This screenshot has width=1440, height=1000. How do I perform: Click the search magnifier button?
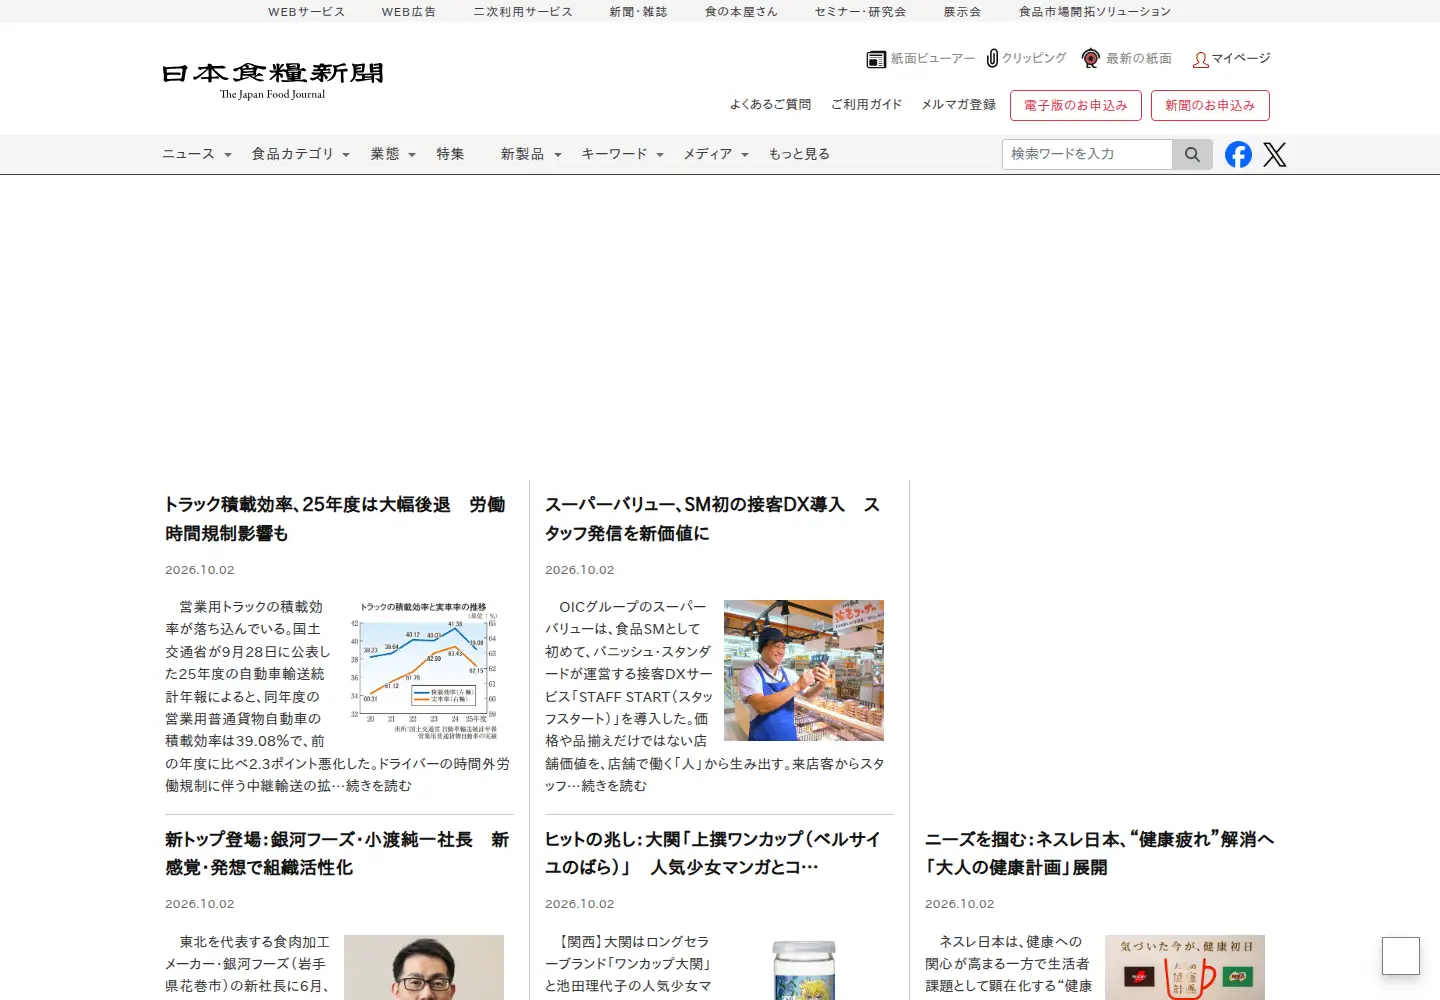pyautogui.click(x=1192, y=154)
